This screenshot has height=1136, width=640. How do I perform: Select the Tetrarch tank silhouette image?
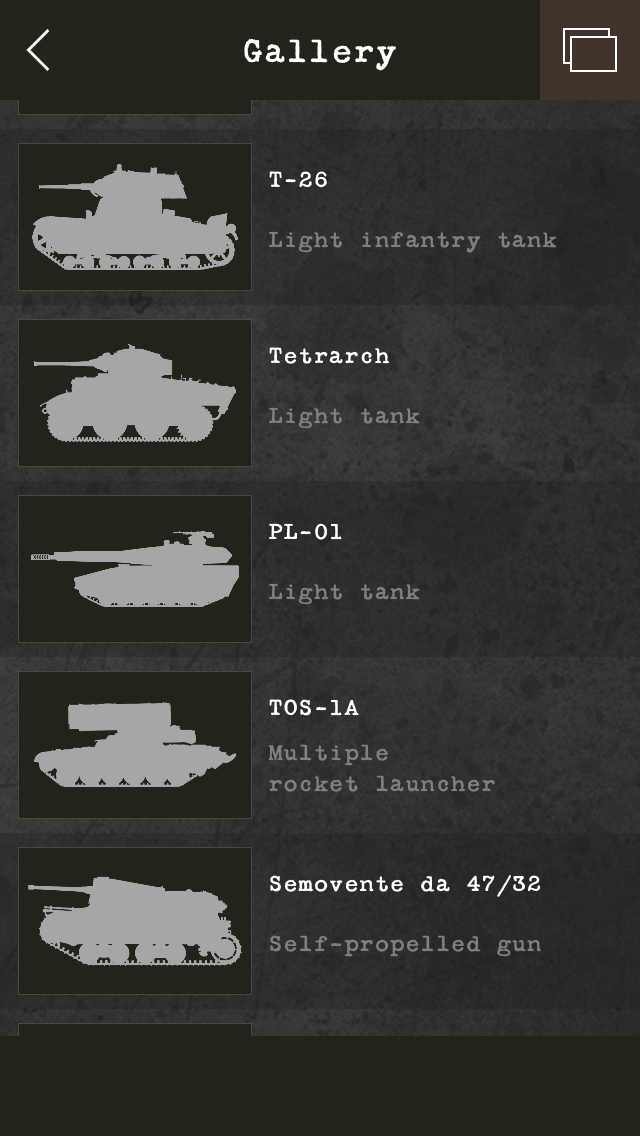pyautogui.click(x=135, y=393)
